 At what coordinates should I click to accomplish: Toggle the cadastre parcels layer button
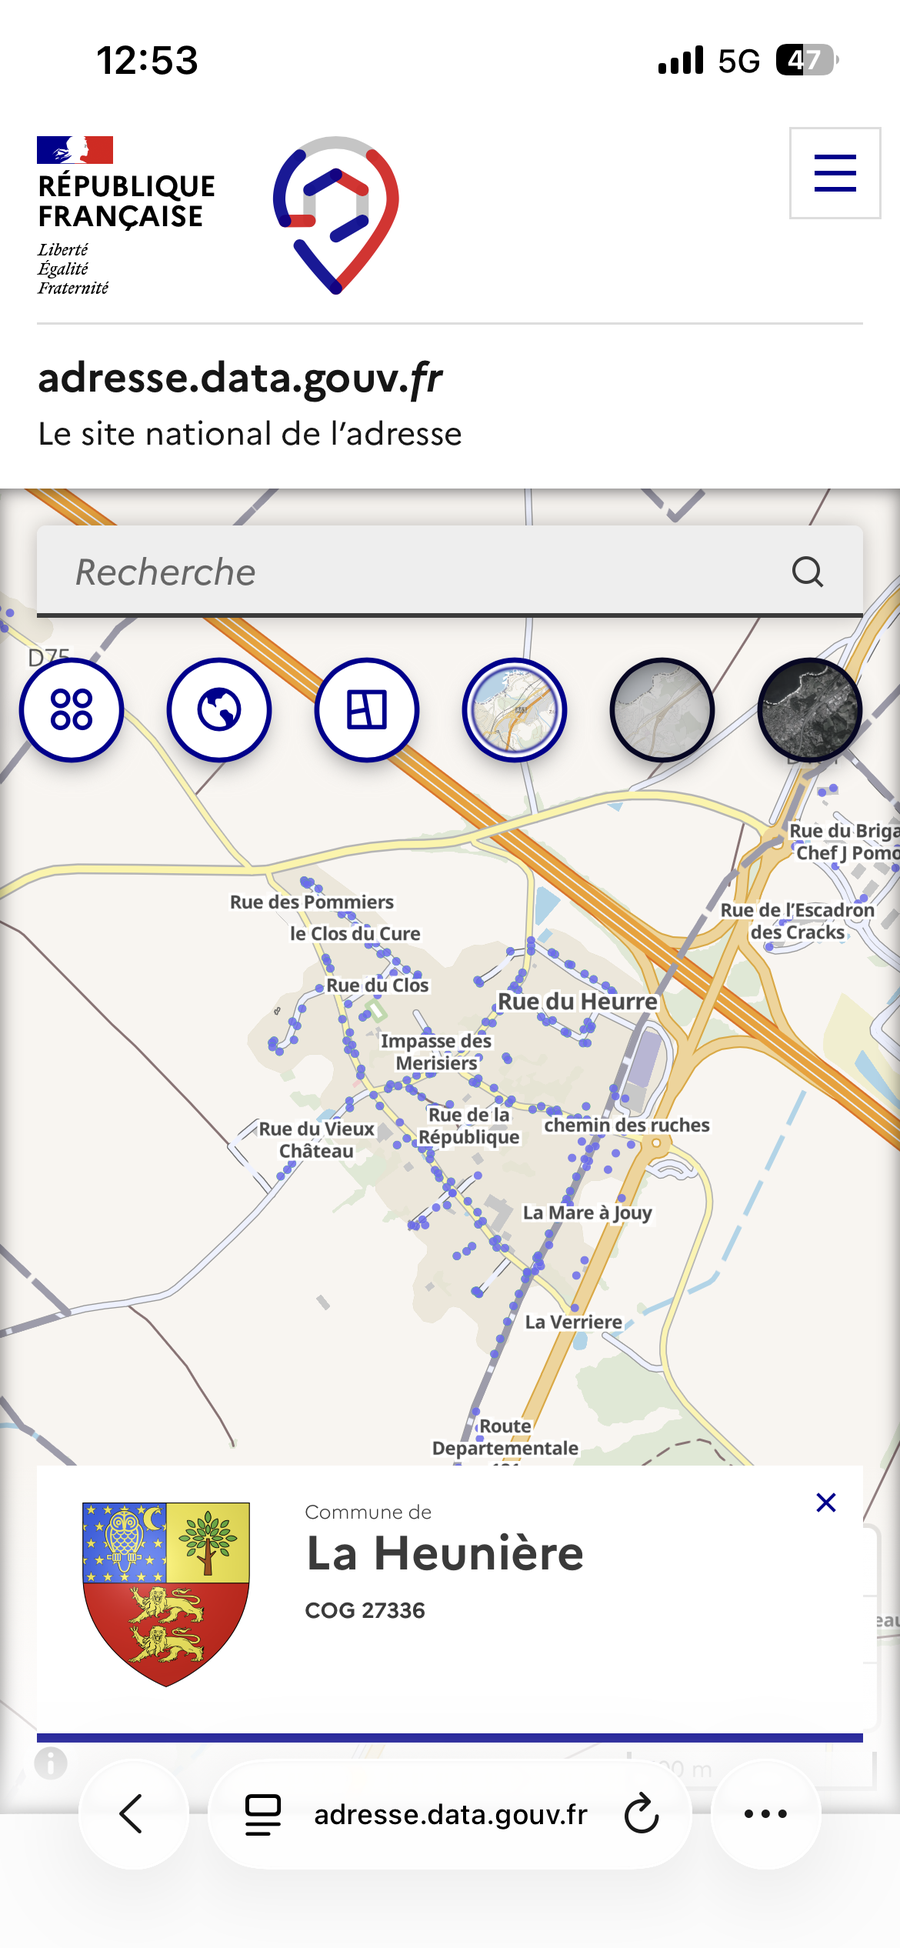[367, 710]
